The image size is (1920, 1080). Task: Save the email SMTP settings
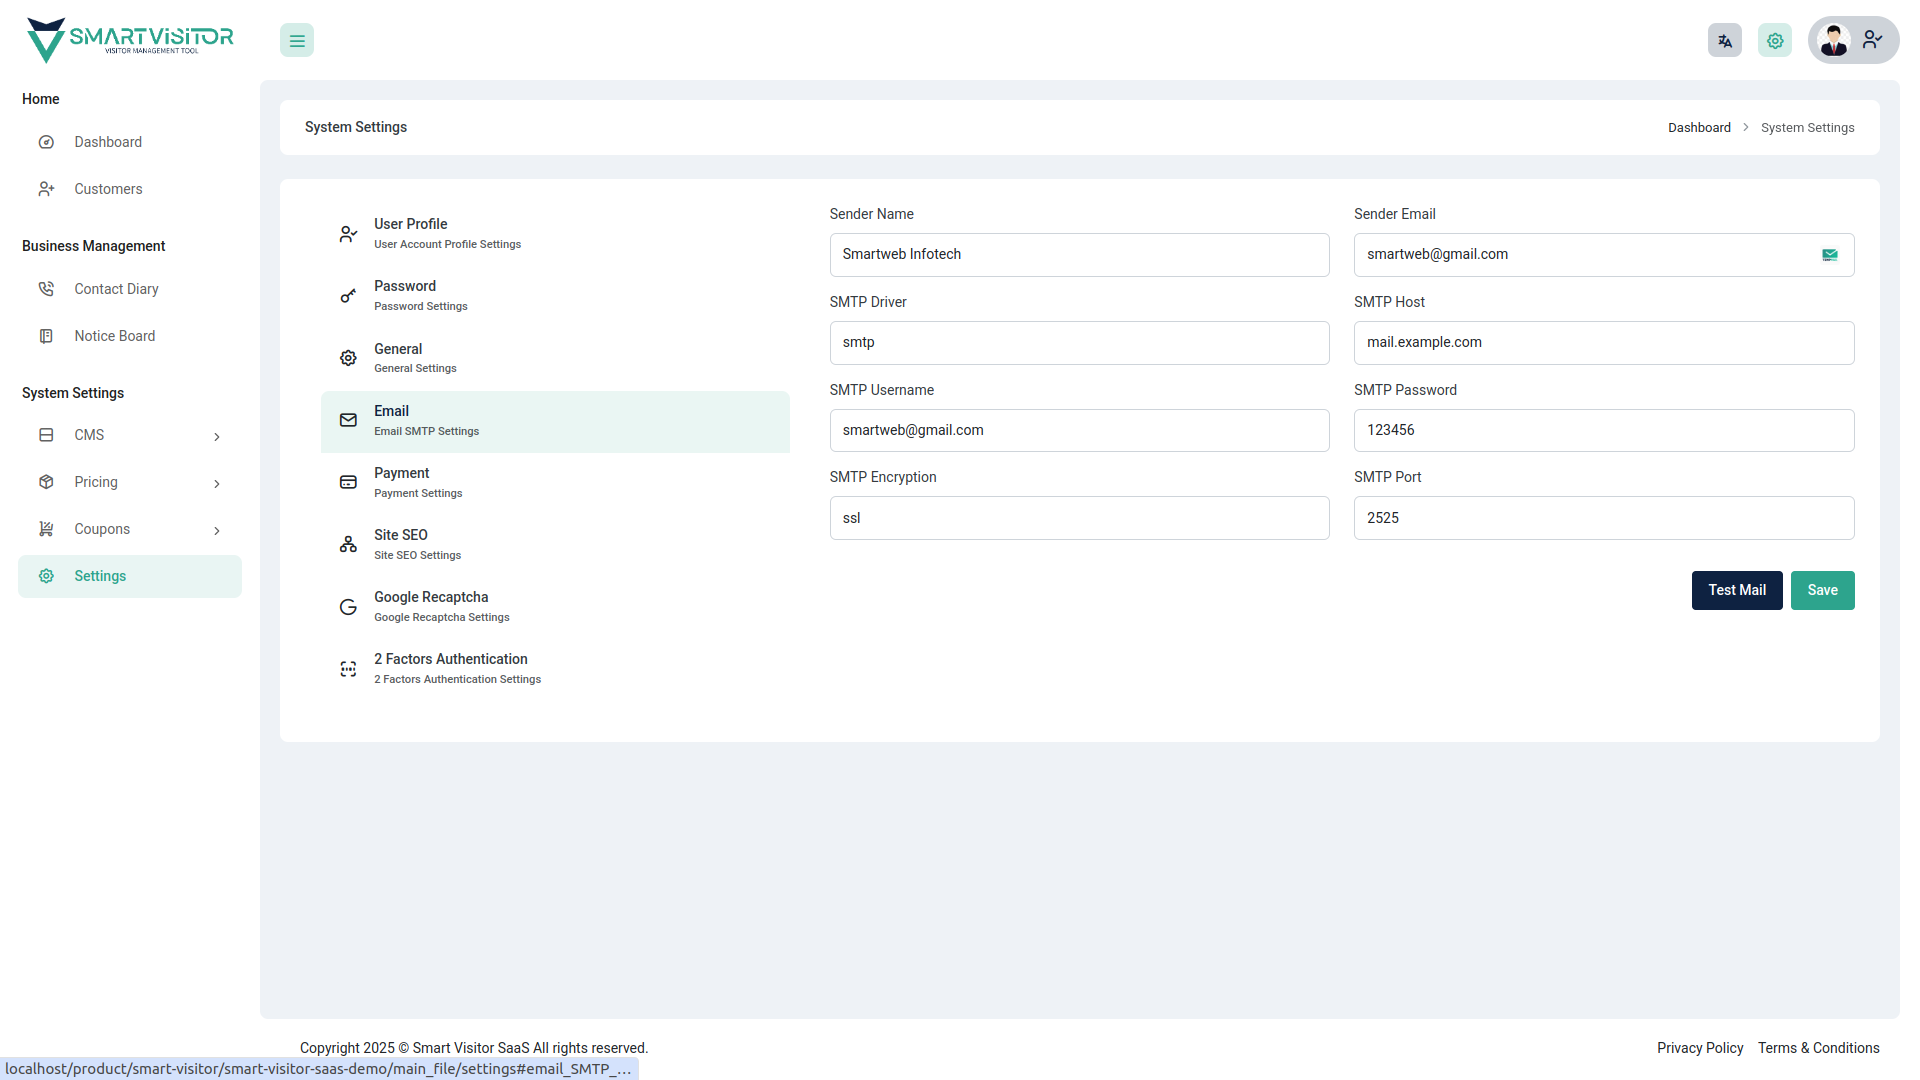coord(1822,590)
